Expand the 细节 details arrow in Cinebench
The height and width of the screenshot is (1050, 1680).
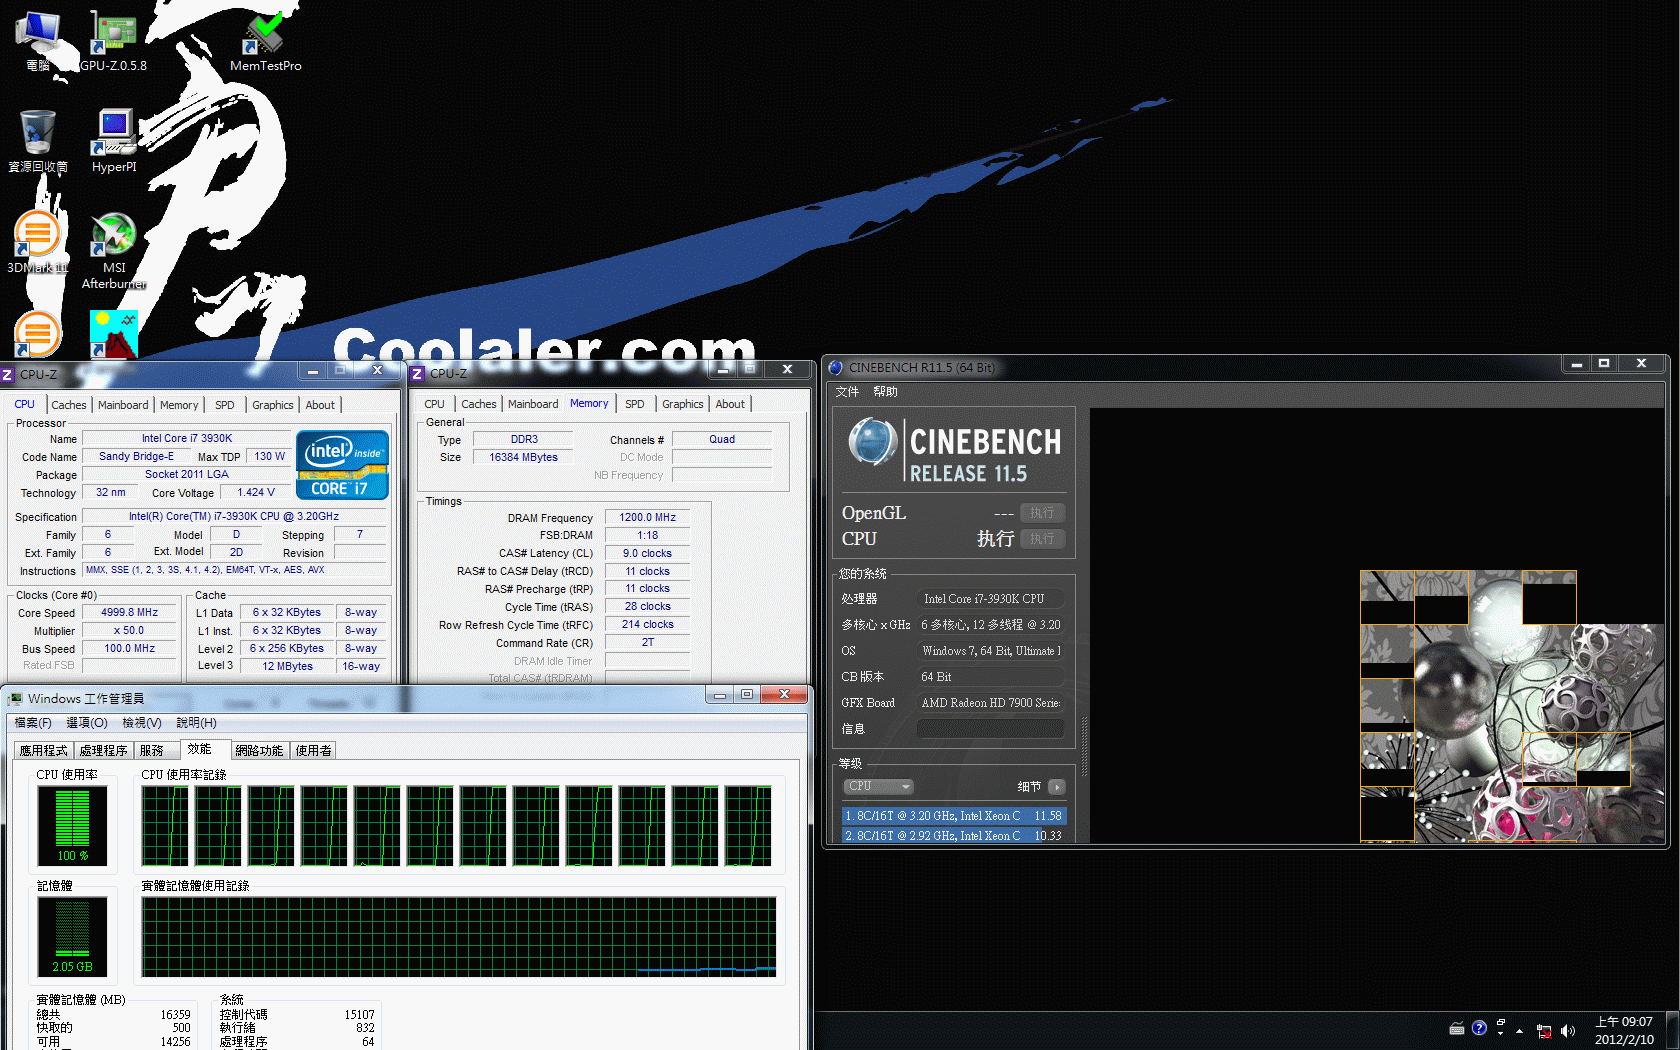click(1057, 787)
